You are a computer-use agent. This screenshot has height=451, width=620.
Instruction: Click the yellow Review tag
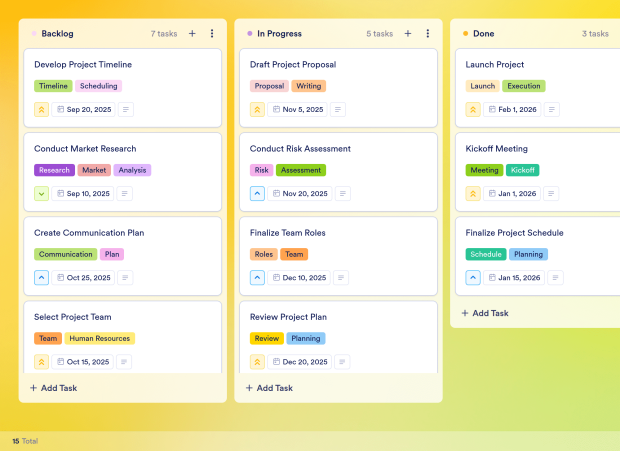click(x=267, y=338)
